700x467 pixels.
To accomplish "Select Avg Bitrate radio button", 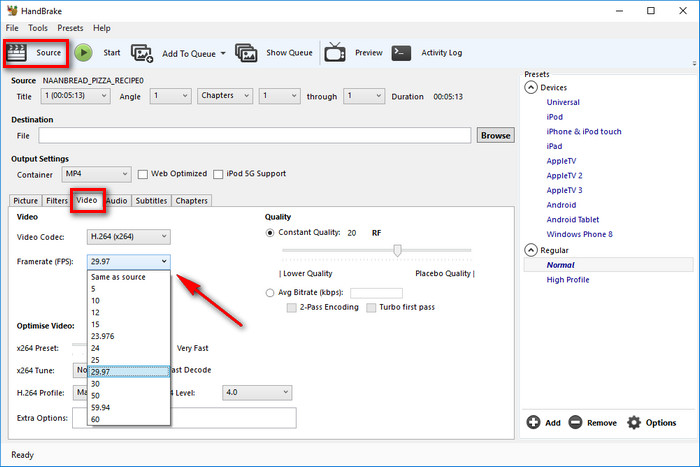I will pyautogui.click(x=270, y=293).
